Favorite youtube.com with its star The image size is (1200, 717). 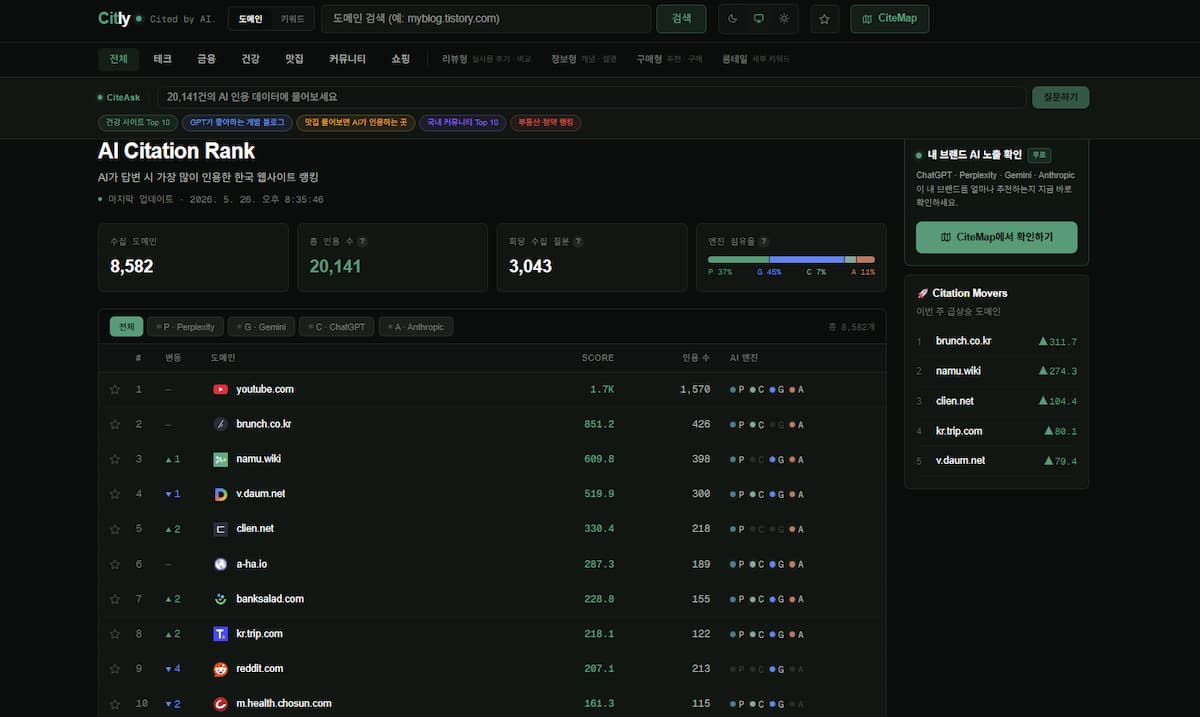tap(115, 389)
